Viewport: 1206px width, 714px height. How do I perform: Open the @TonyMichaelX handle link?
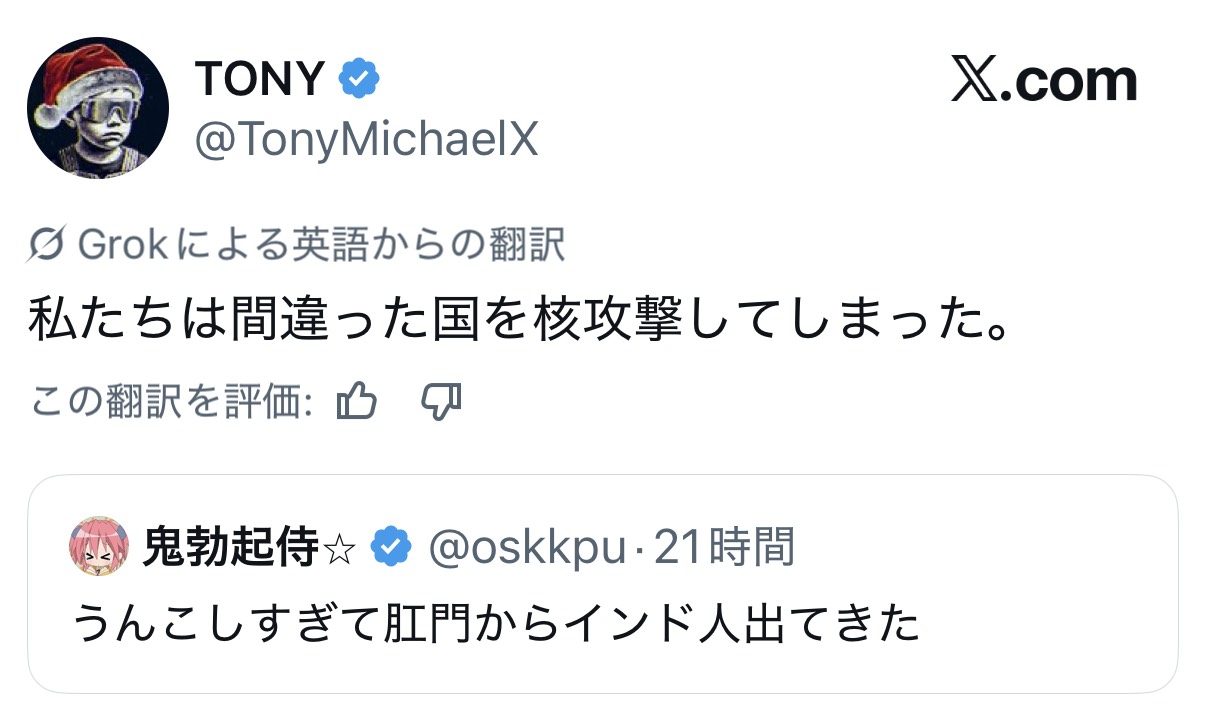366,141
